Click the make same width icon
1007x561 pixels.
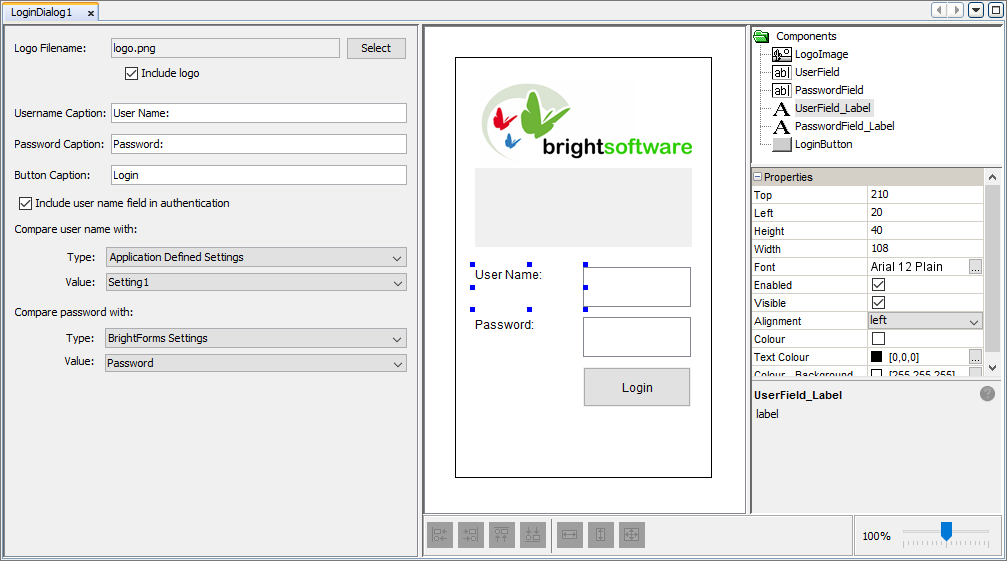(x=569, y=535)
